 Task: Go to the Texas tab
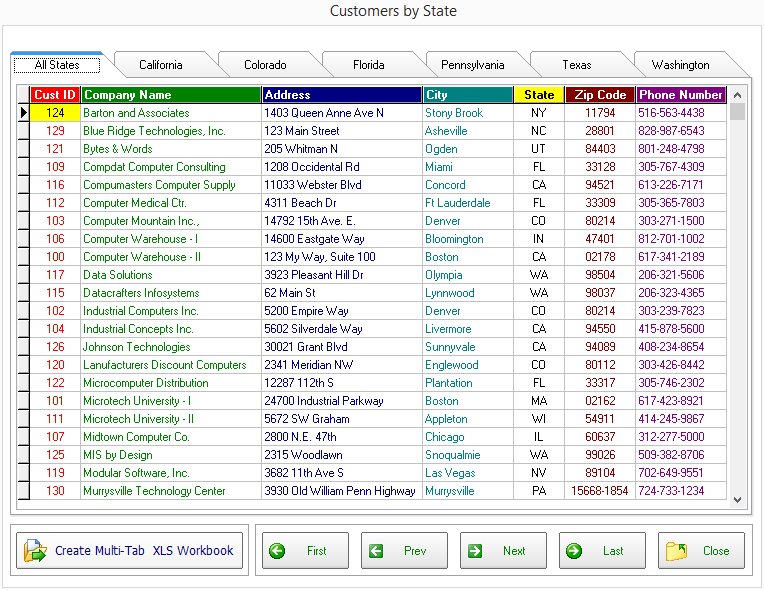click(x=576, y=65)
